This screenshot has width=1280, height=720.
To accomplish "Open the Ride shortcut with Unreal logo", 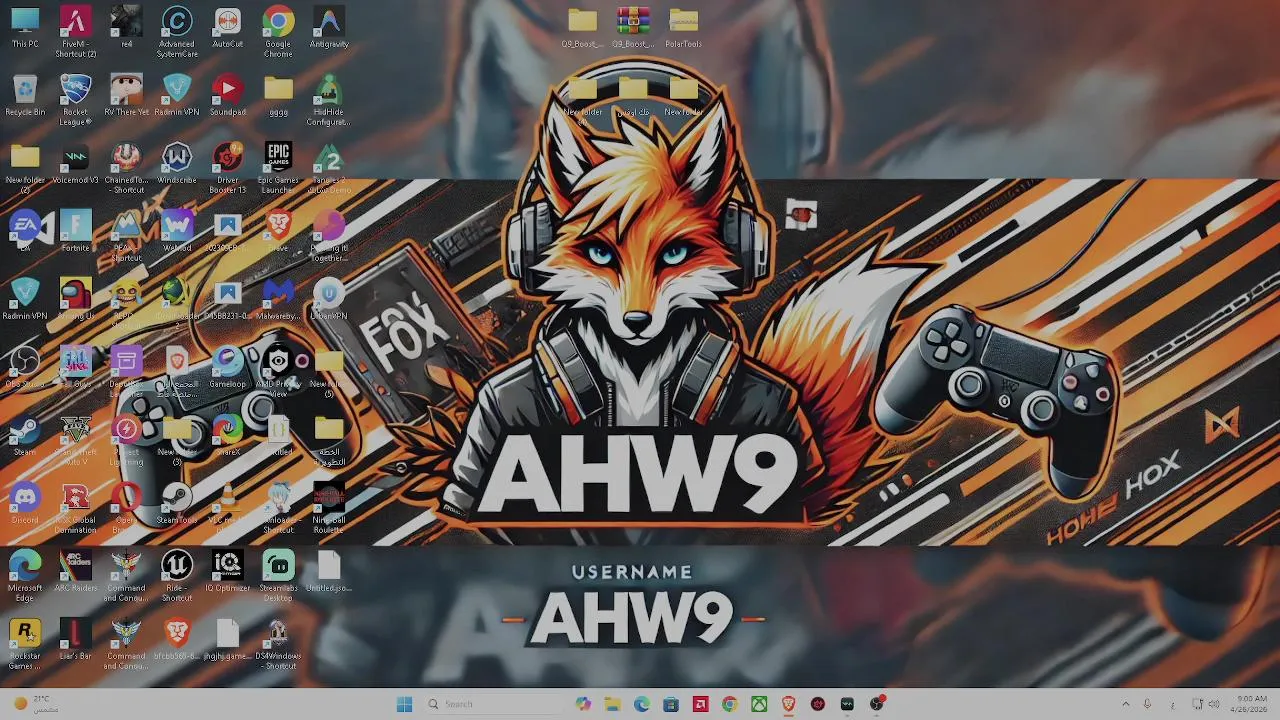I will pyautogui.click(x=177, y=576).
